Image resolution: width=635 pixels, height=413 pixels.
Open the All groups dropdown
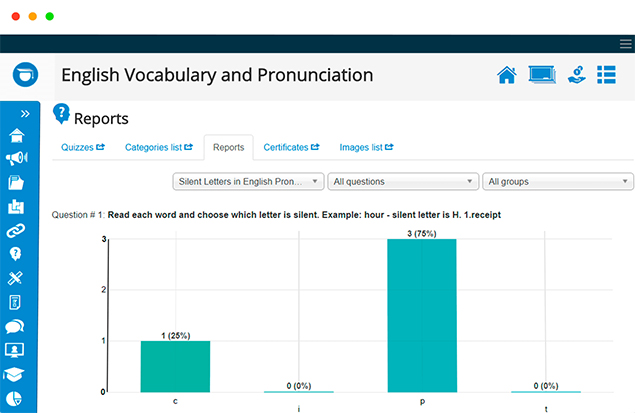click(558, 181)
